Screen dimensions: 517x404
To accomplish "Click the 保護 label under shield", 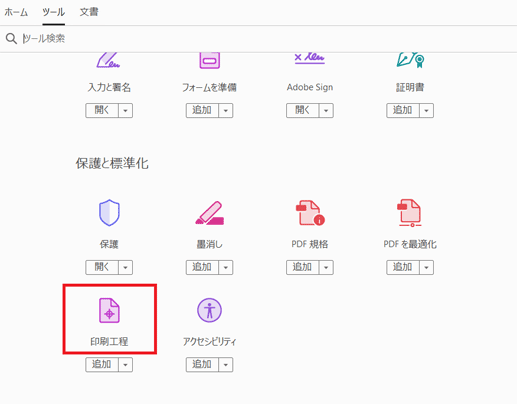I will coord(109,244).
